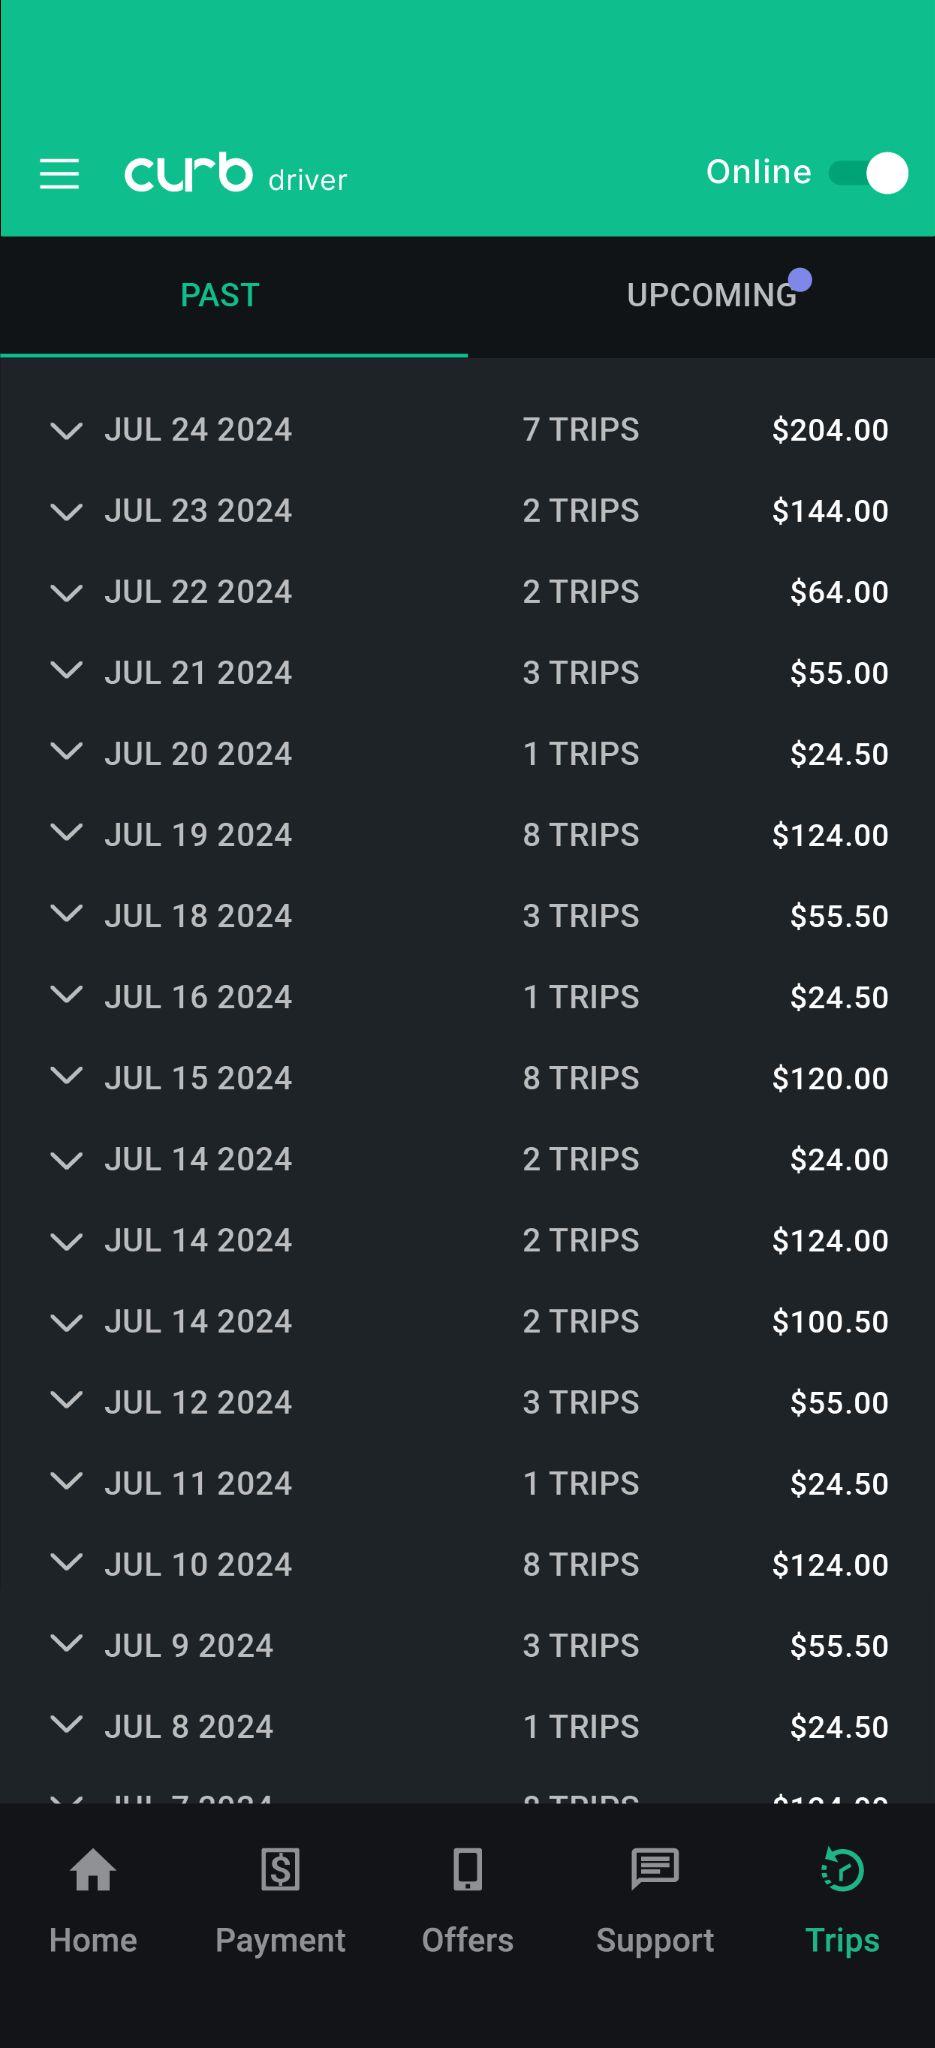Expand Jul 19 2024 trips chevron
This screenshot has height=2048, width=935.
pyautogui.click(x=66, y=833)
